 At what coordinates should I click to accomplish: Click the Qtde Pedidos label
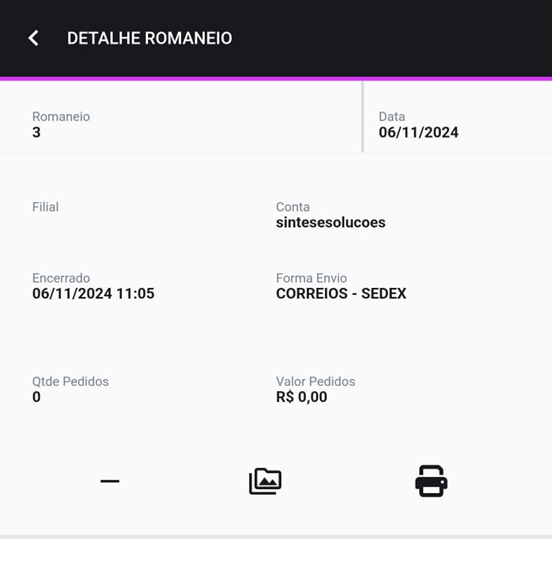tap(70, 381)
